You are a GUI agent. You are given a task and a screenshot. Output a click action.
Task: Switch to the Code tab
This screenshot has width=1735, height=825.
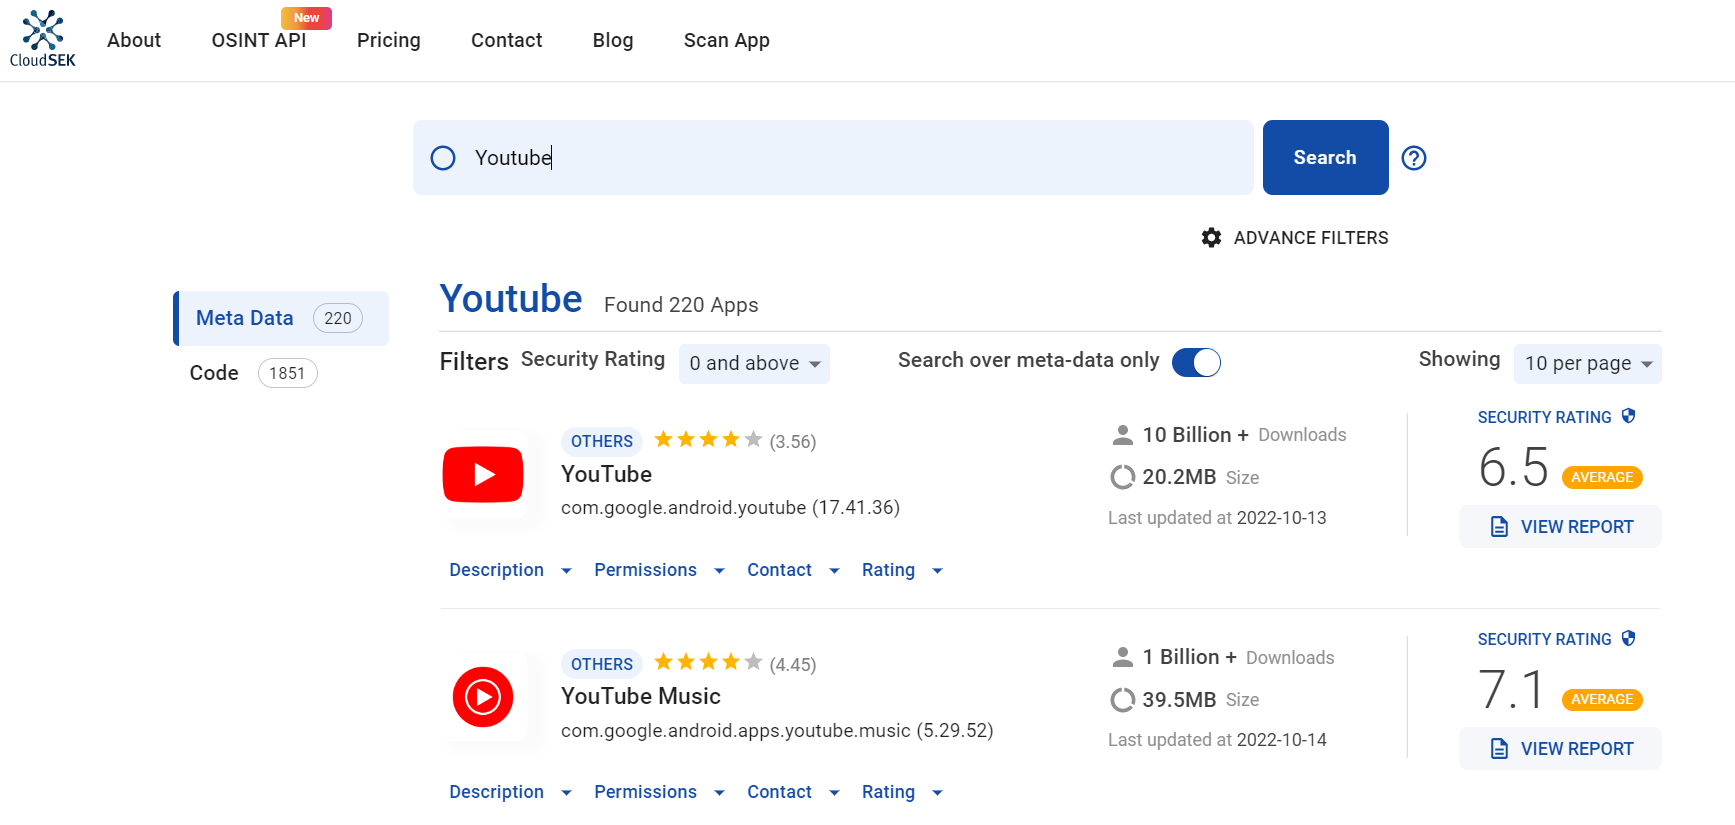(x=254, y=373)
